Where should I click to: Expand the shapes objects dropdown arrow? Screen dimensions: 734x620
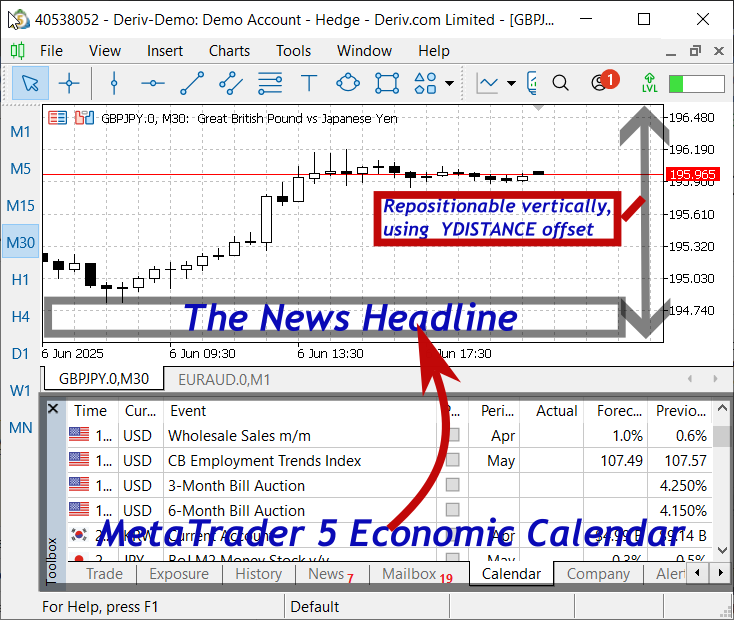(449, 84)
